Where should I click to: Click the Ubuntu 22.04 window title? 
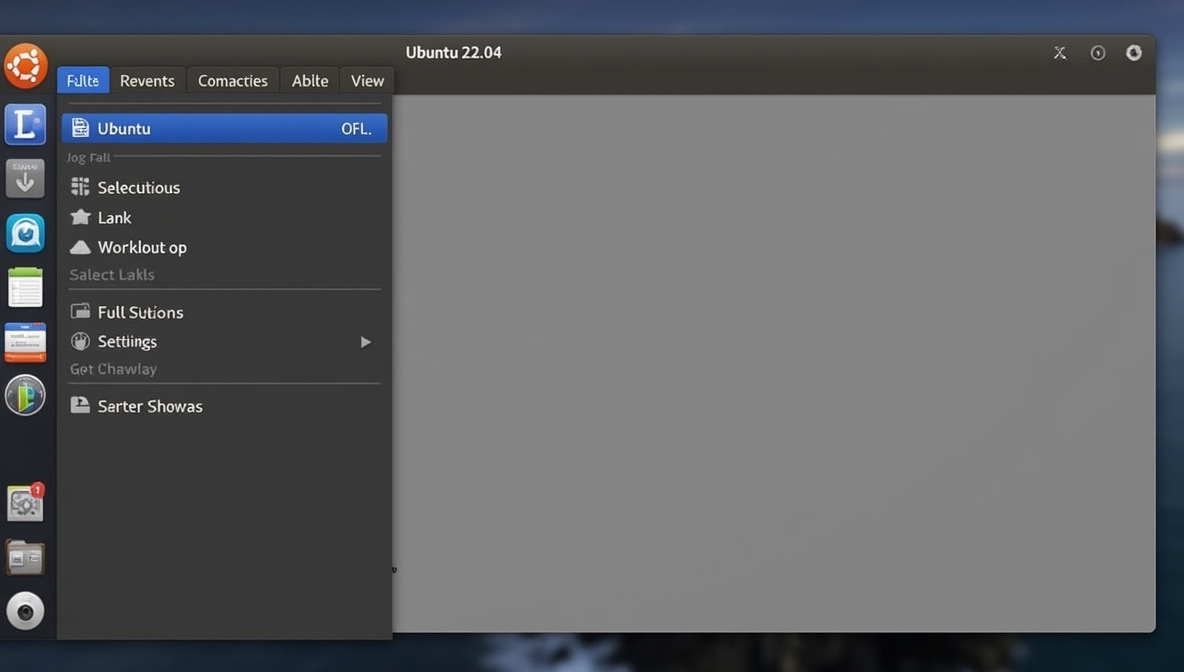coord(453,52)
